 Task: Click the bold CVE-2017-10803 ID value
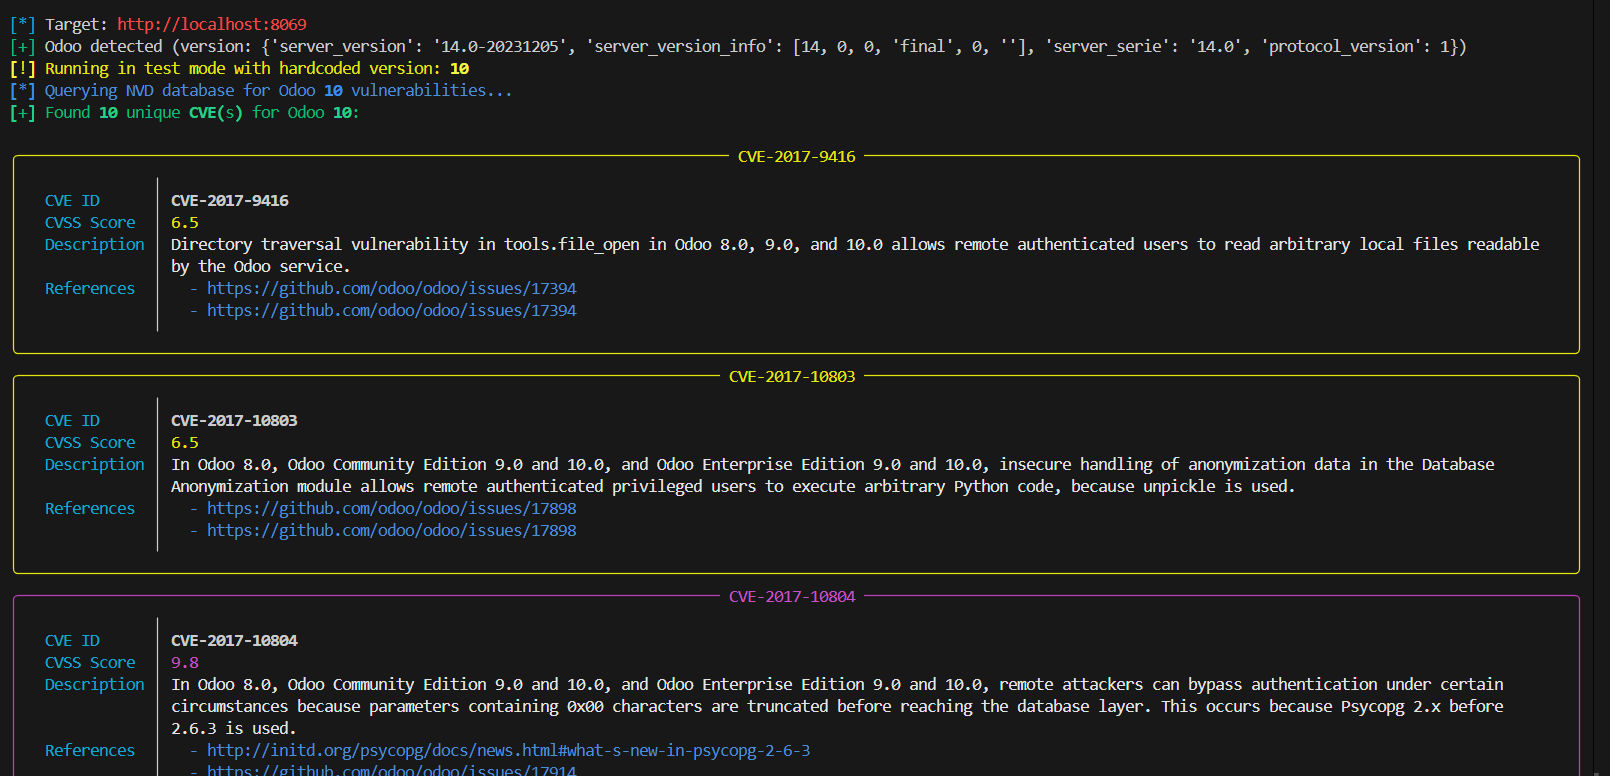tap(234, 420)
